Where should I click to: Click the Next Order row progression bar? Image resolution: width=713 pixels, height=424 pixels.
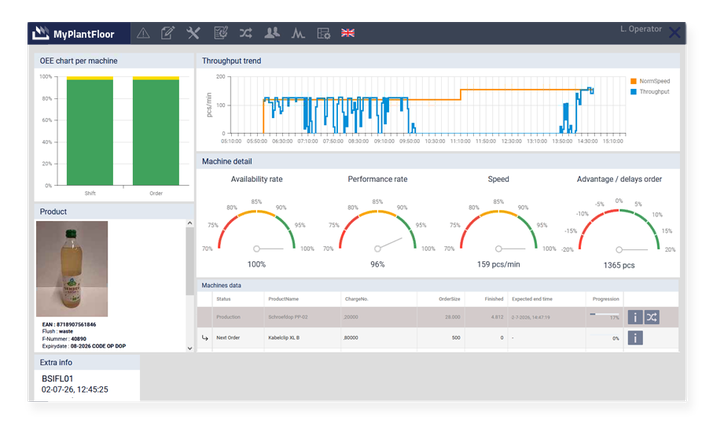click(x=604, y=335)
